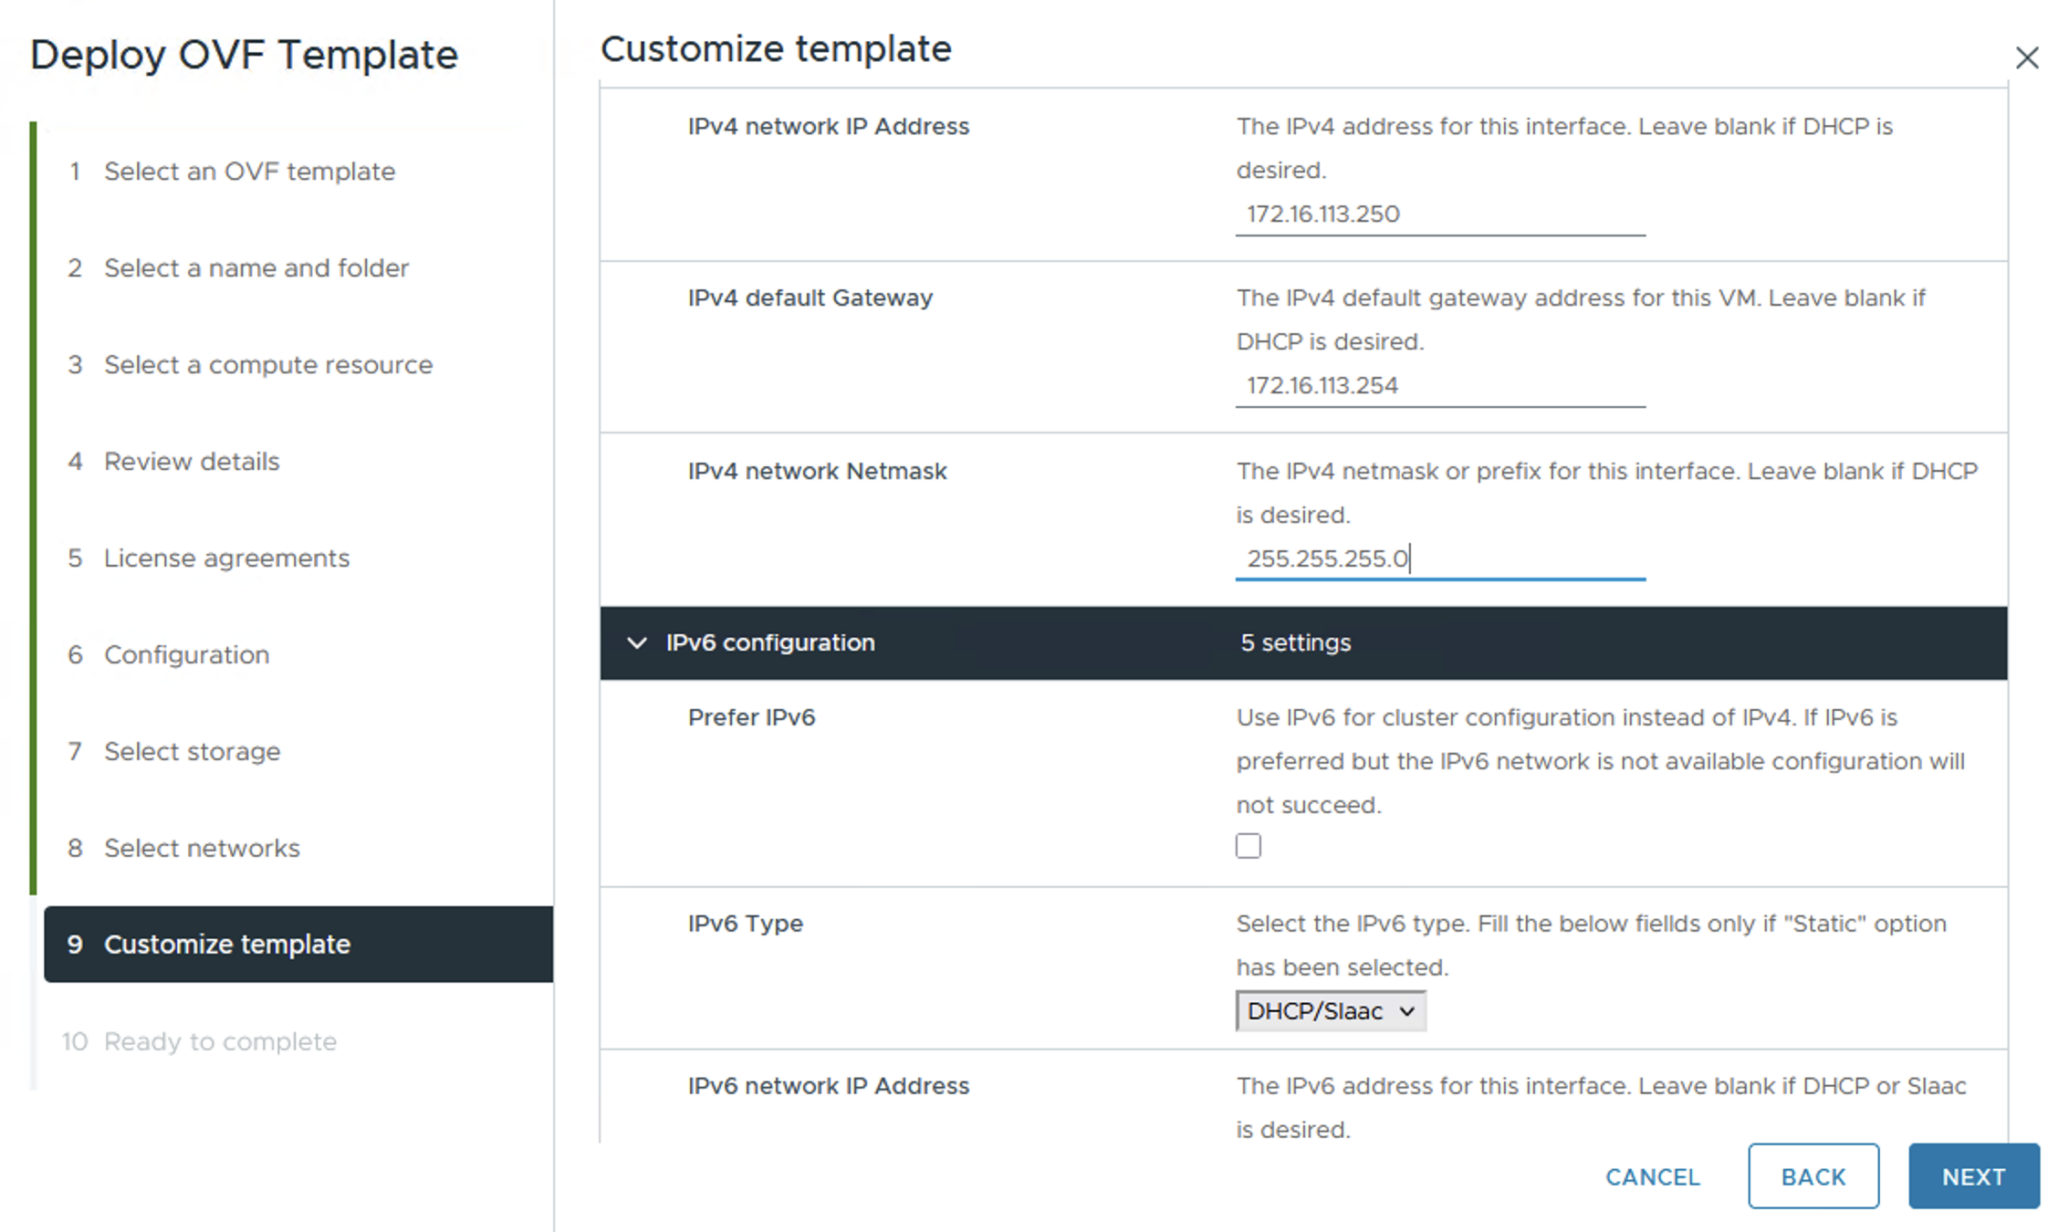Go to step 1 Select an OVF template
2048x1232 pixels.
(249, 171)
